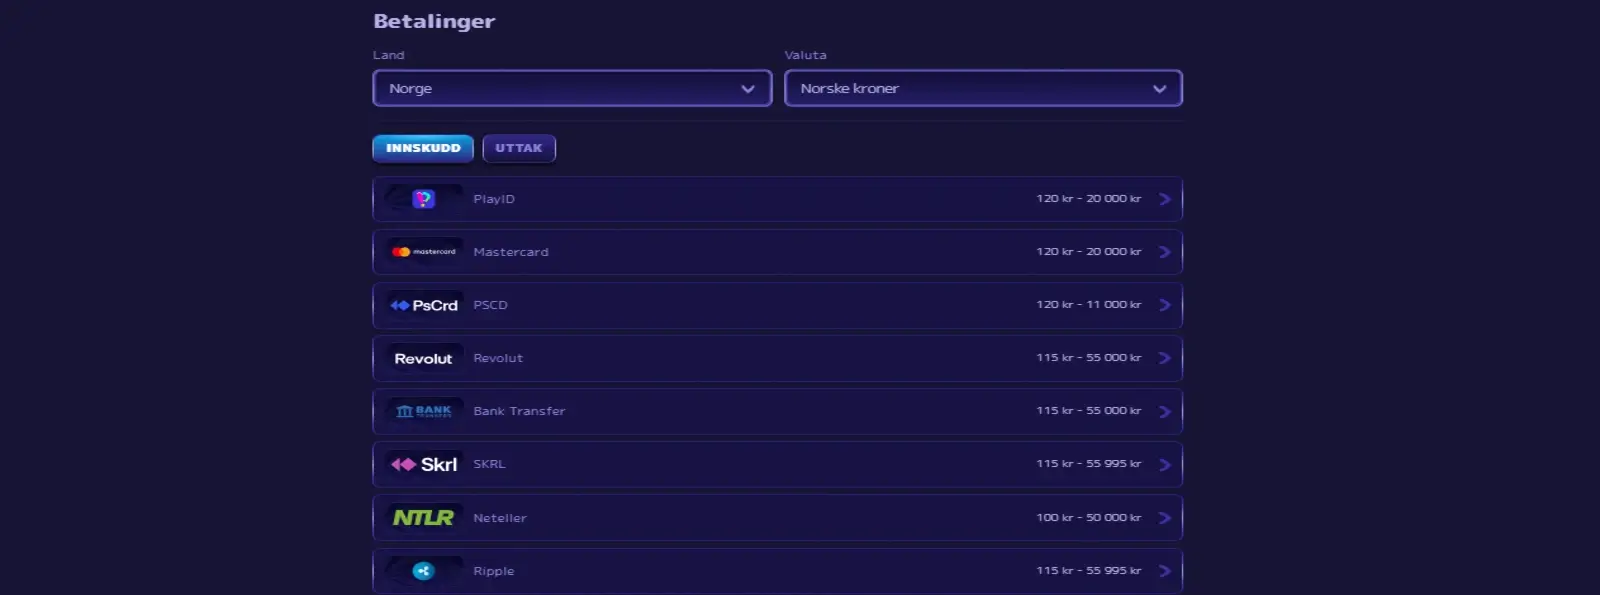Click the Neteller payment method label

click(x=500, y=518)
